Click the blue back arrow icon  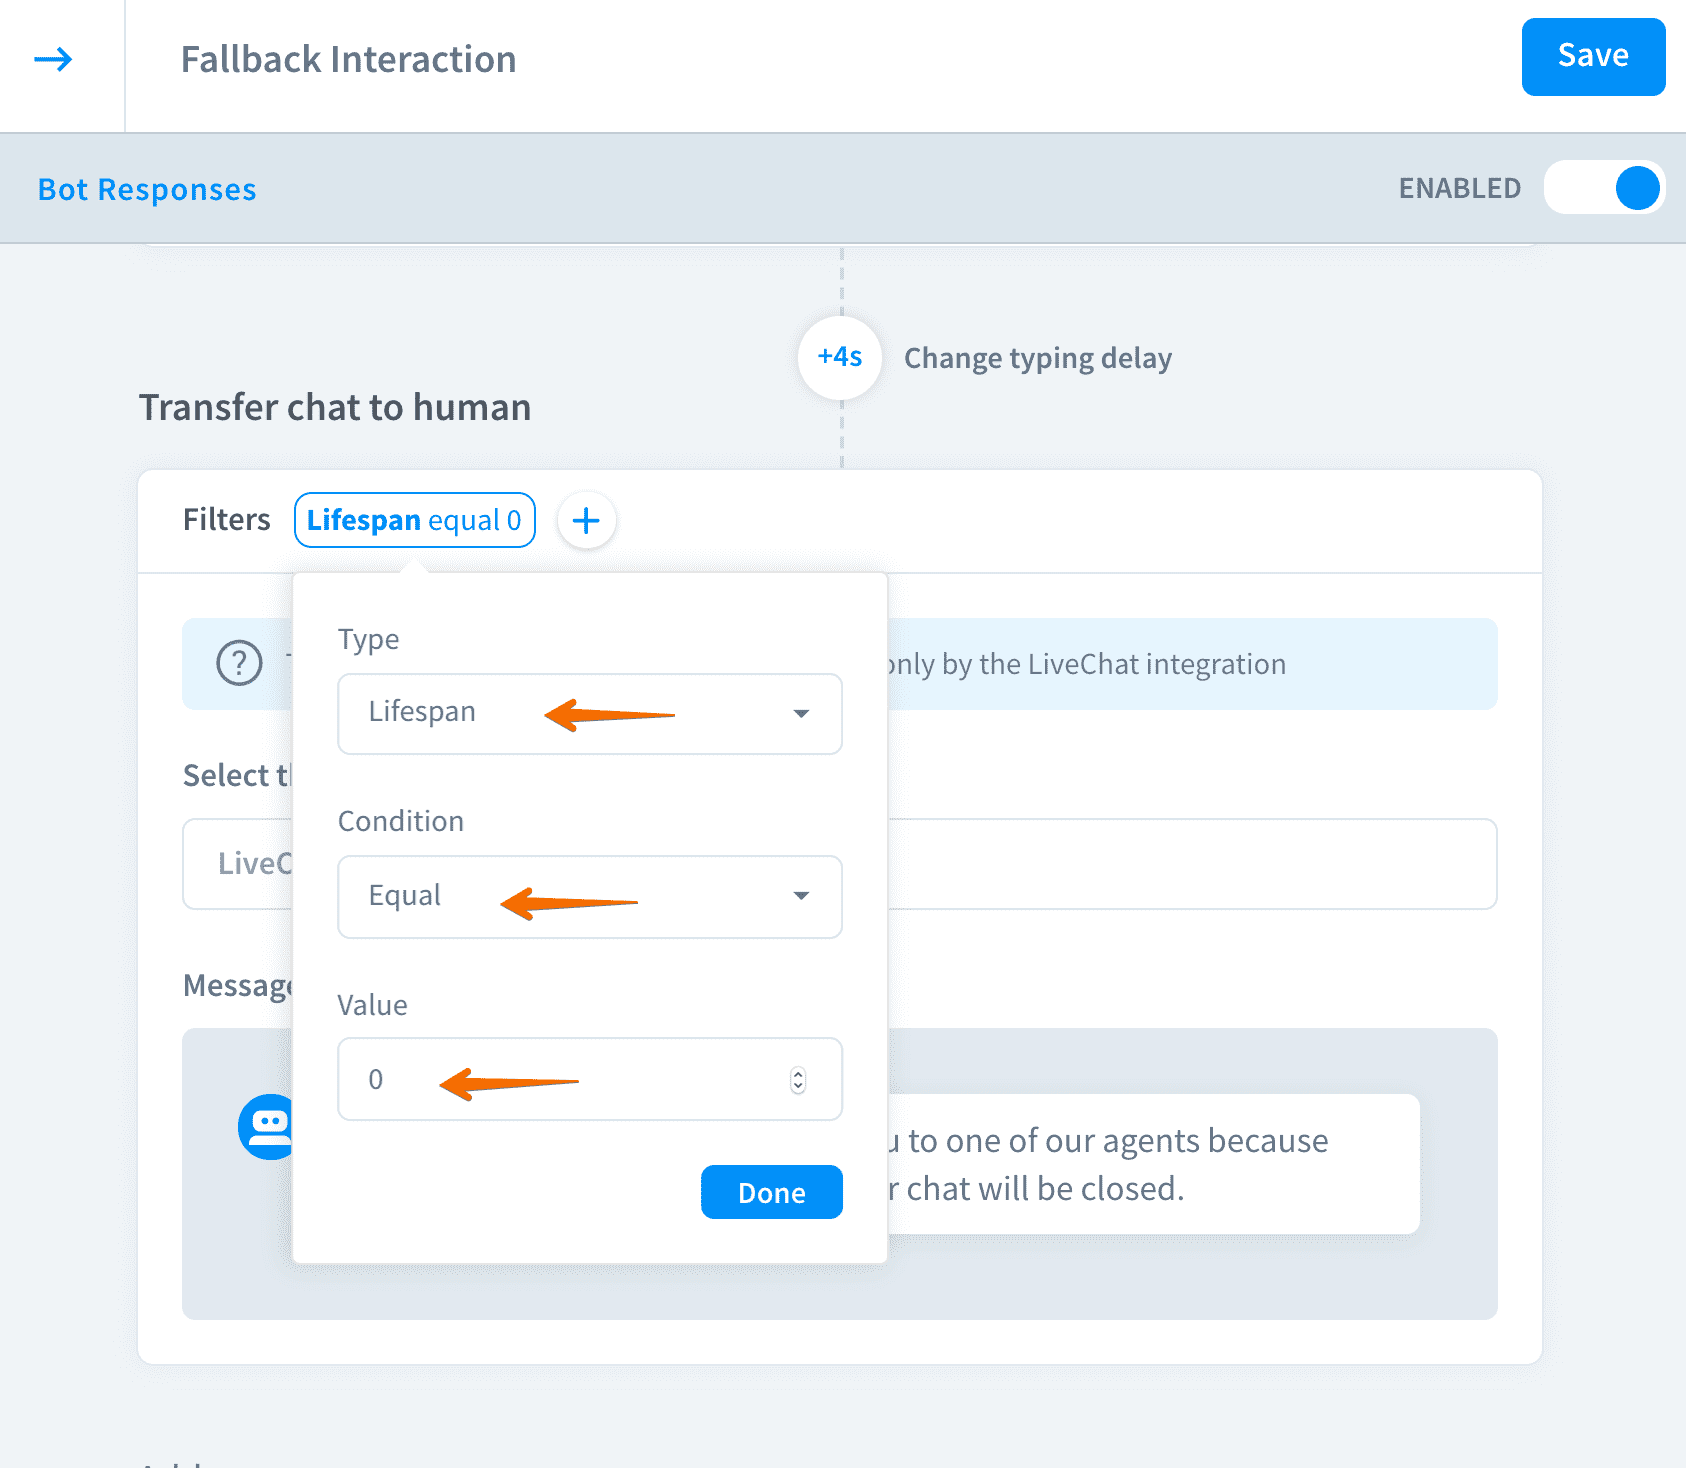[x=54, y=60]
